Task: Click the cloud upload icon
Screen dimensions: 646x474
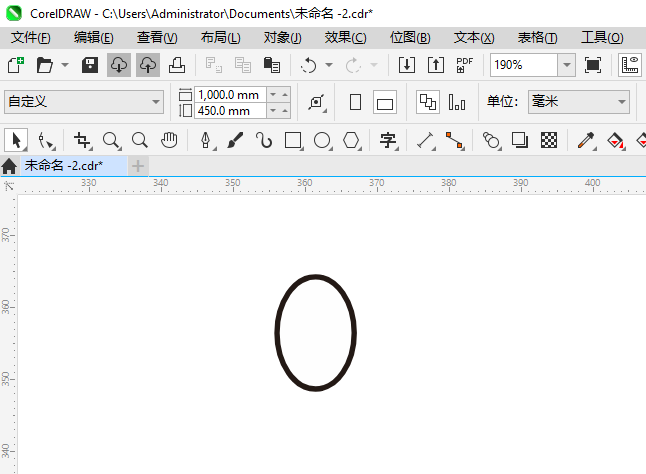Action: point(148,65)
